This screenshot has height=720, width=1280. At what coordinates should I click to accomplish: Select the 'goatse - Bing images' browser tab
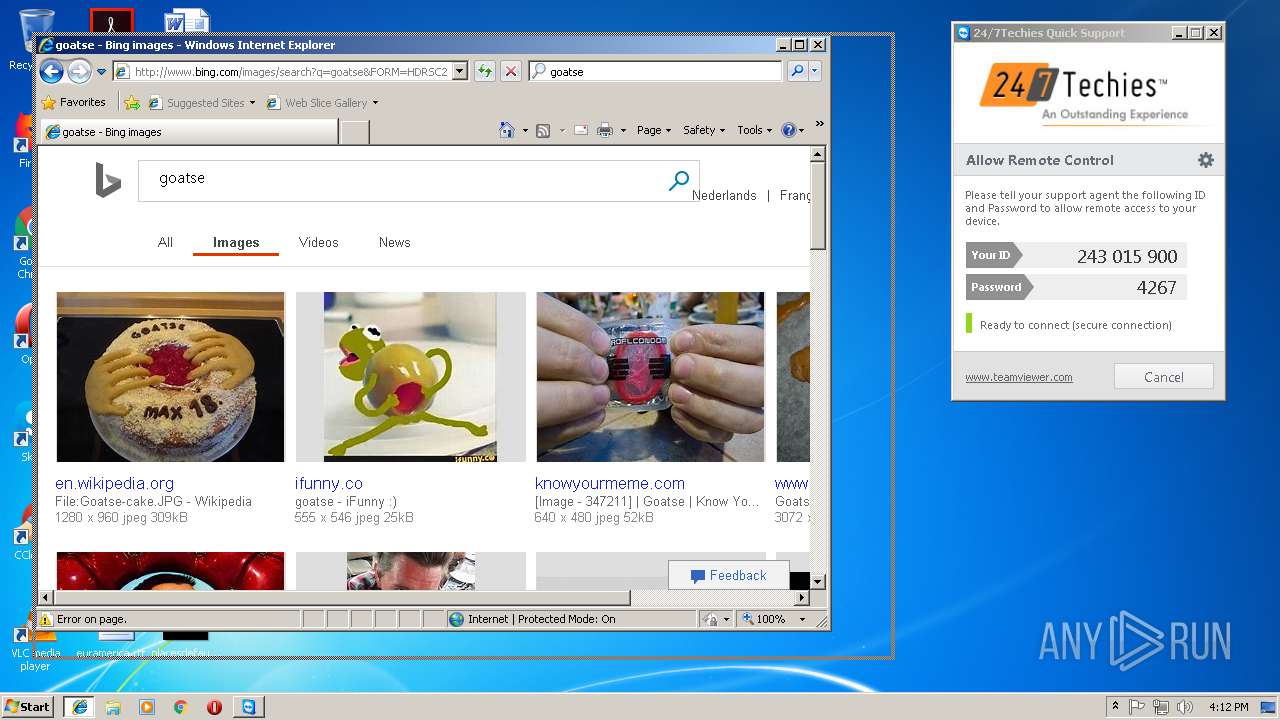pos(188,131)
